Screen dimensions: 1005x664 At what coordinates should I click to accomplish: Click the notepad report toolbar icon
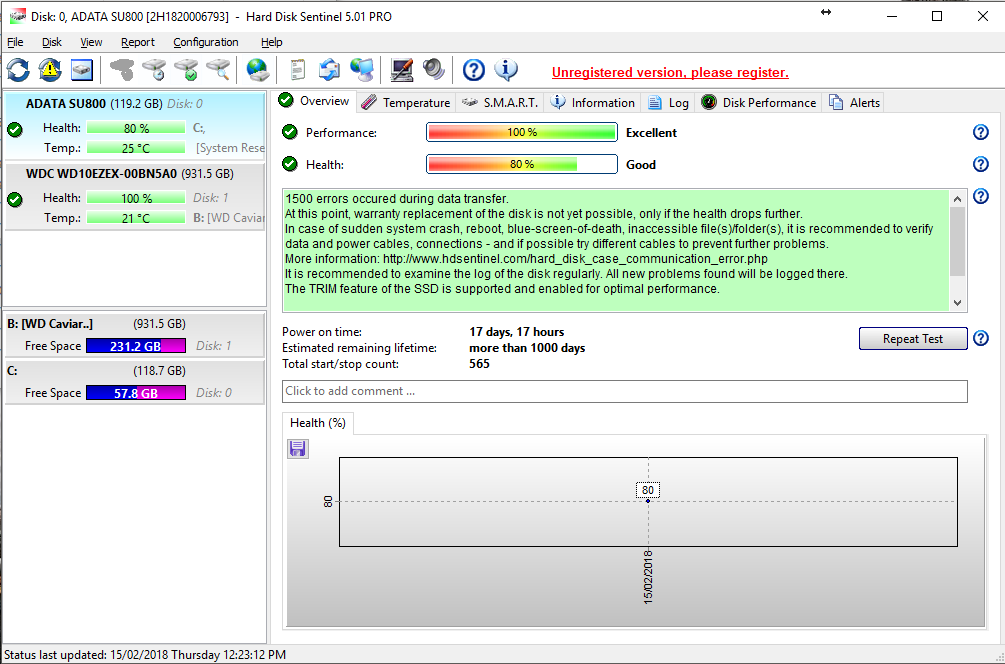click(297, 70)
